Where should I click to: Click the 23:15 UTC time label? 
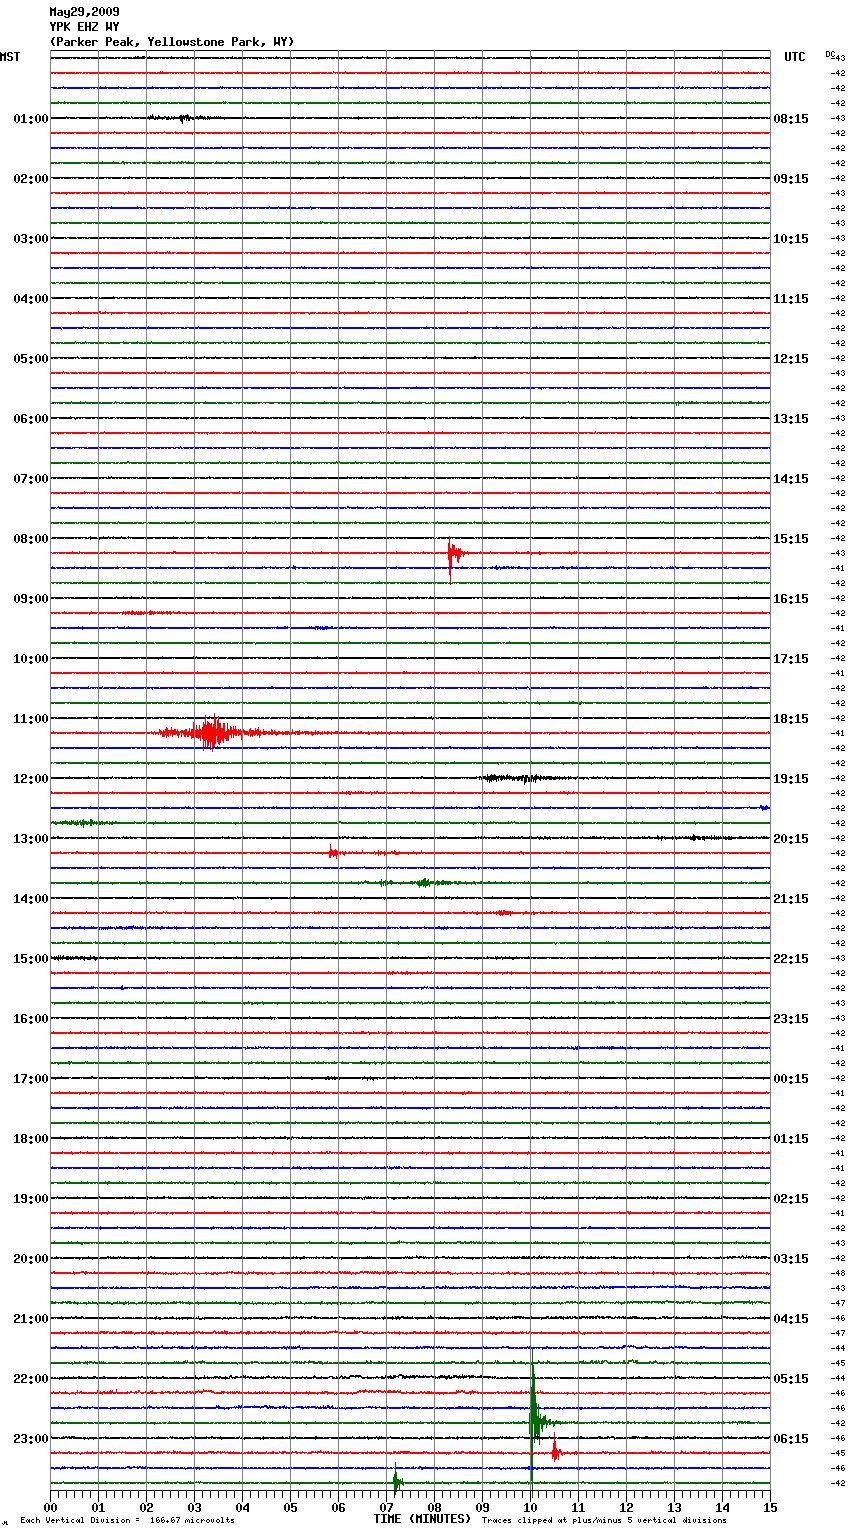pos(791,1019)
